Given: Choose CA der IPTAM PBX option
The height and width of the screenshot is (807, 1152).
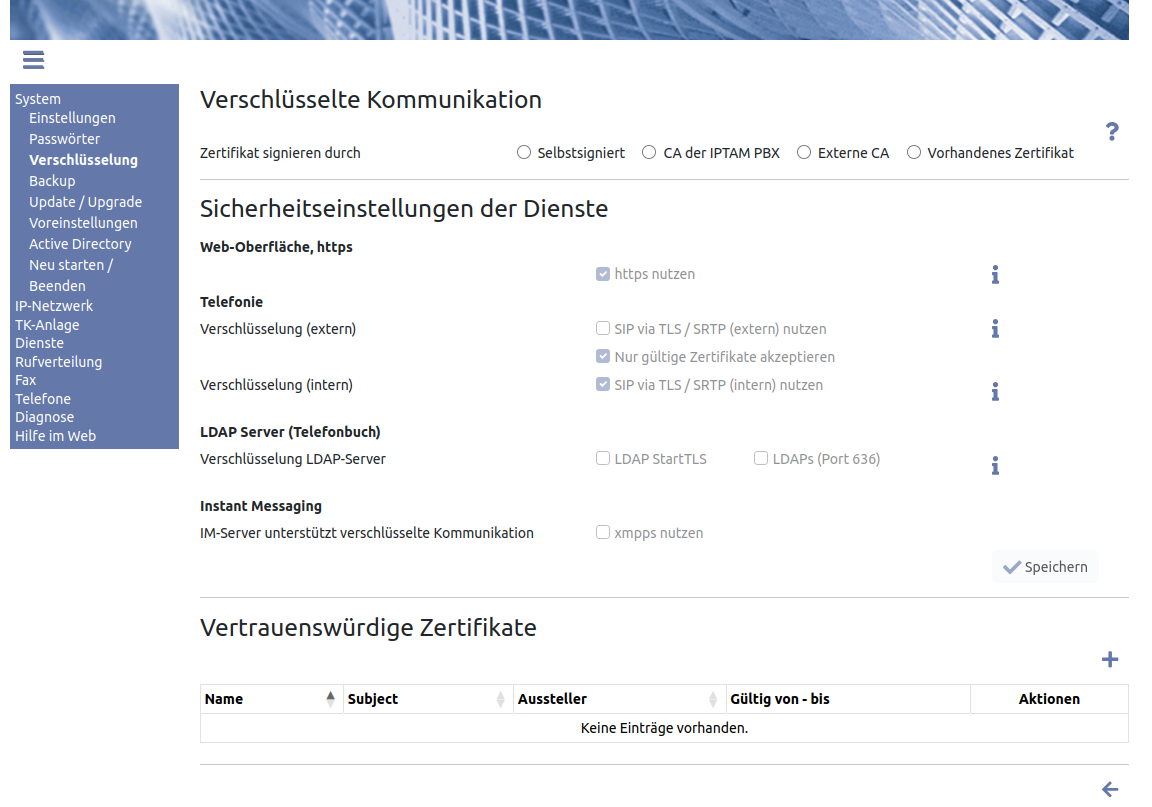Looking at the screenshot, I should click(x=649, y=153).
